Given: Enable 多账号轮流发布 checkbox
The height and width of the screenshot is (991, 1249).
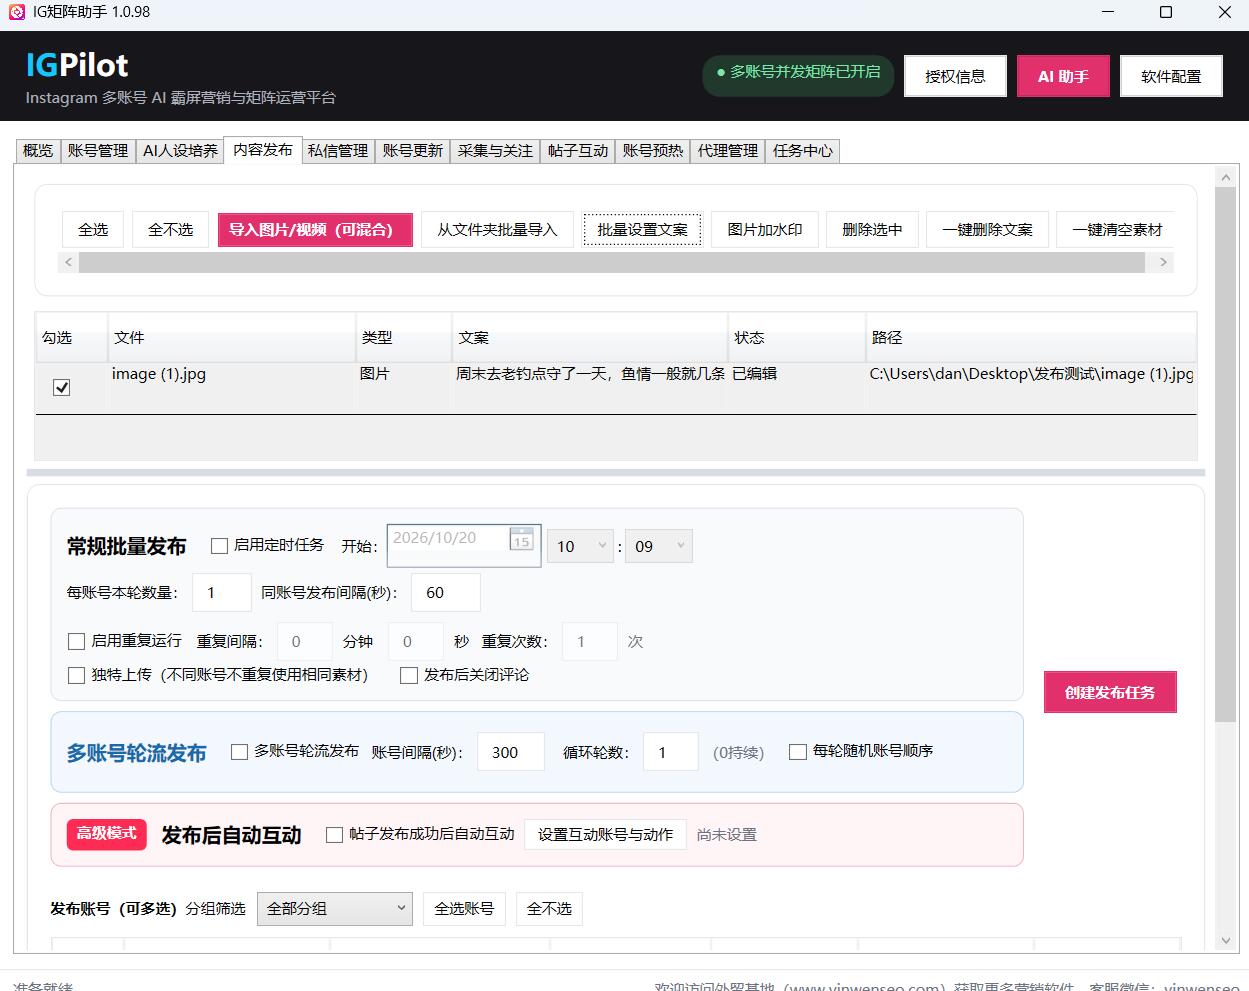Looking at the screenshot, I should pyautogui.click(x=239, y=751).
